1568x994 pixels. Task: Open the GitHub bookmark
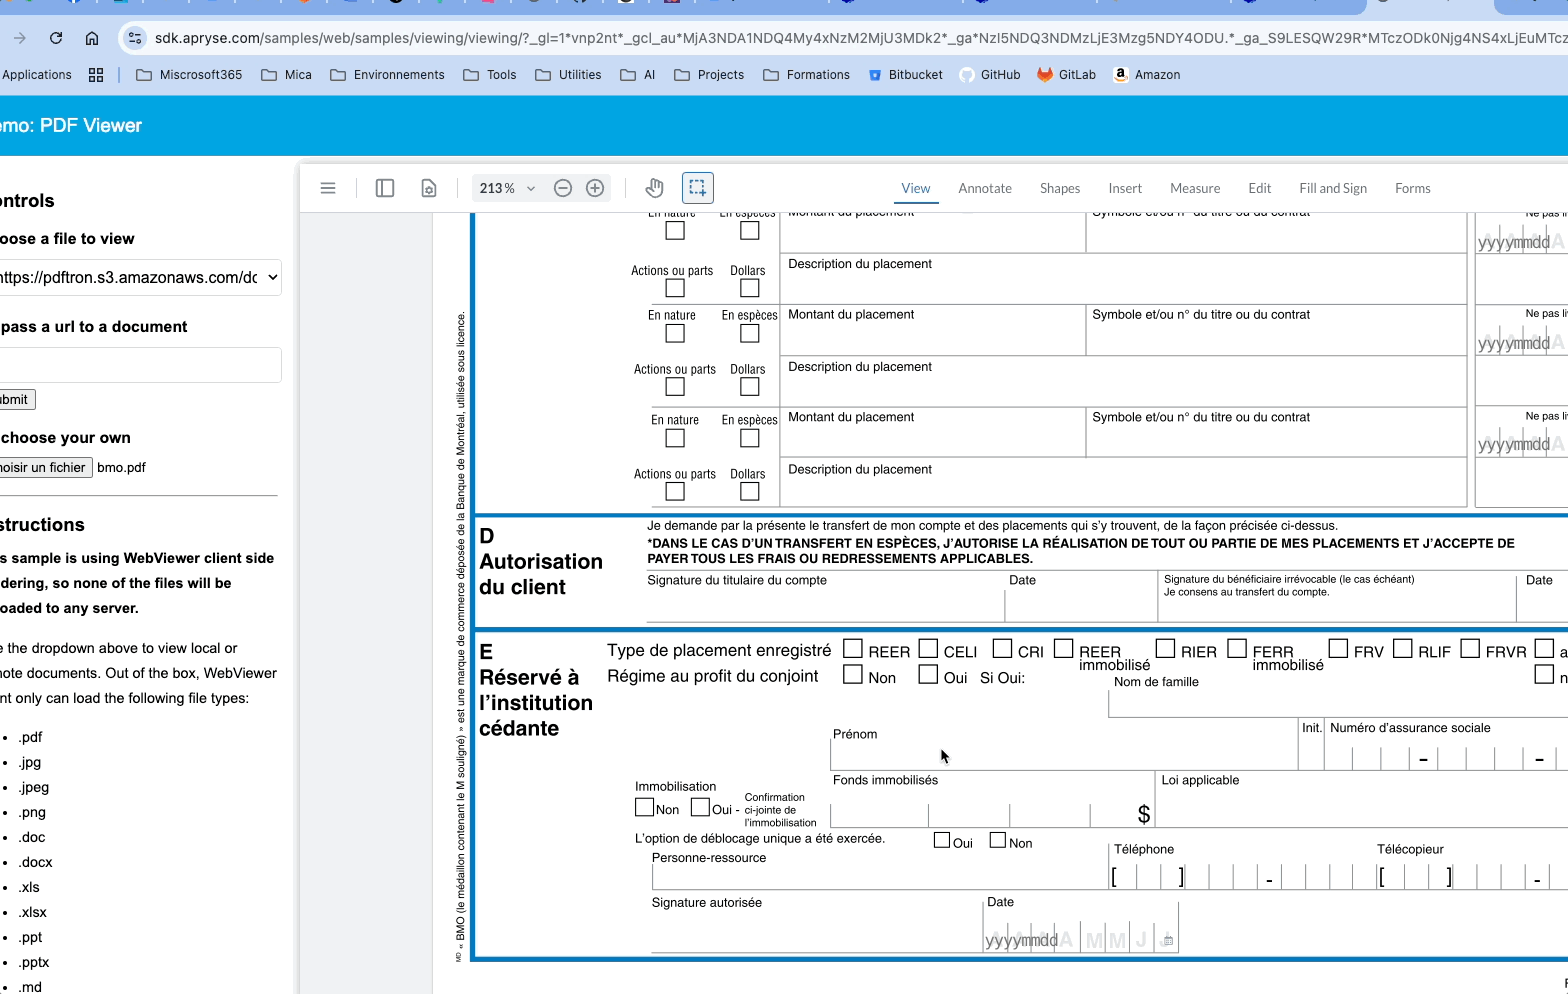tap(990, 75)
